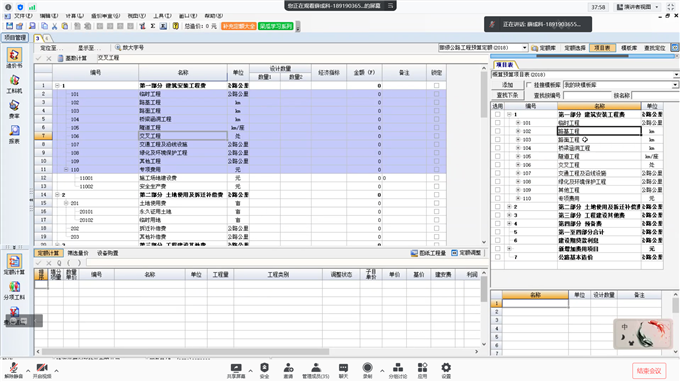This screenshot has width=680, height=382.
Task: Check 选用 box for item 101 临时工程
Action: (497, 123)
